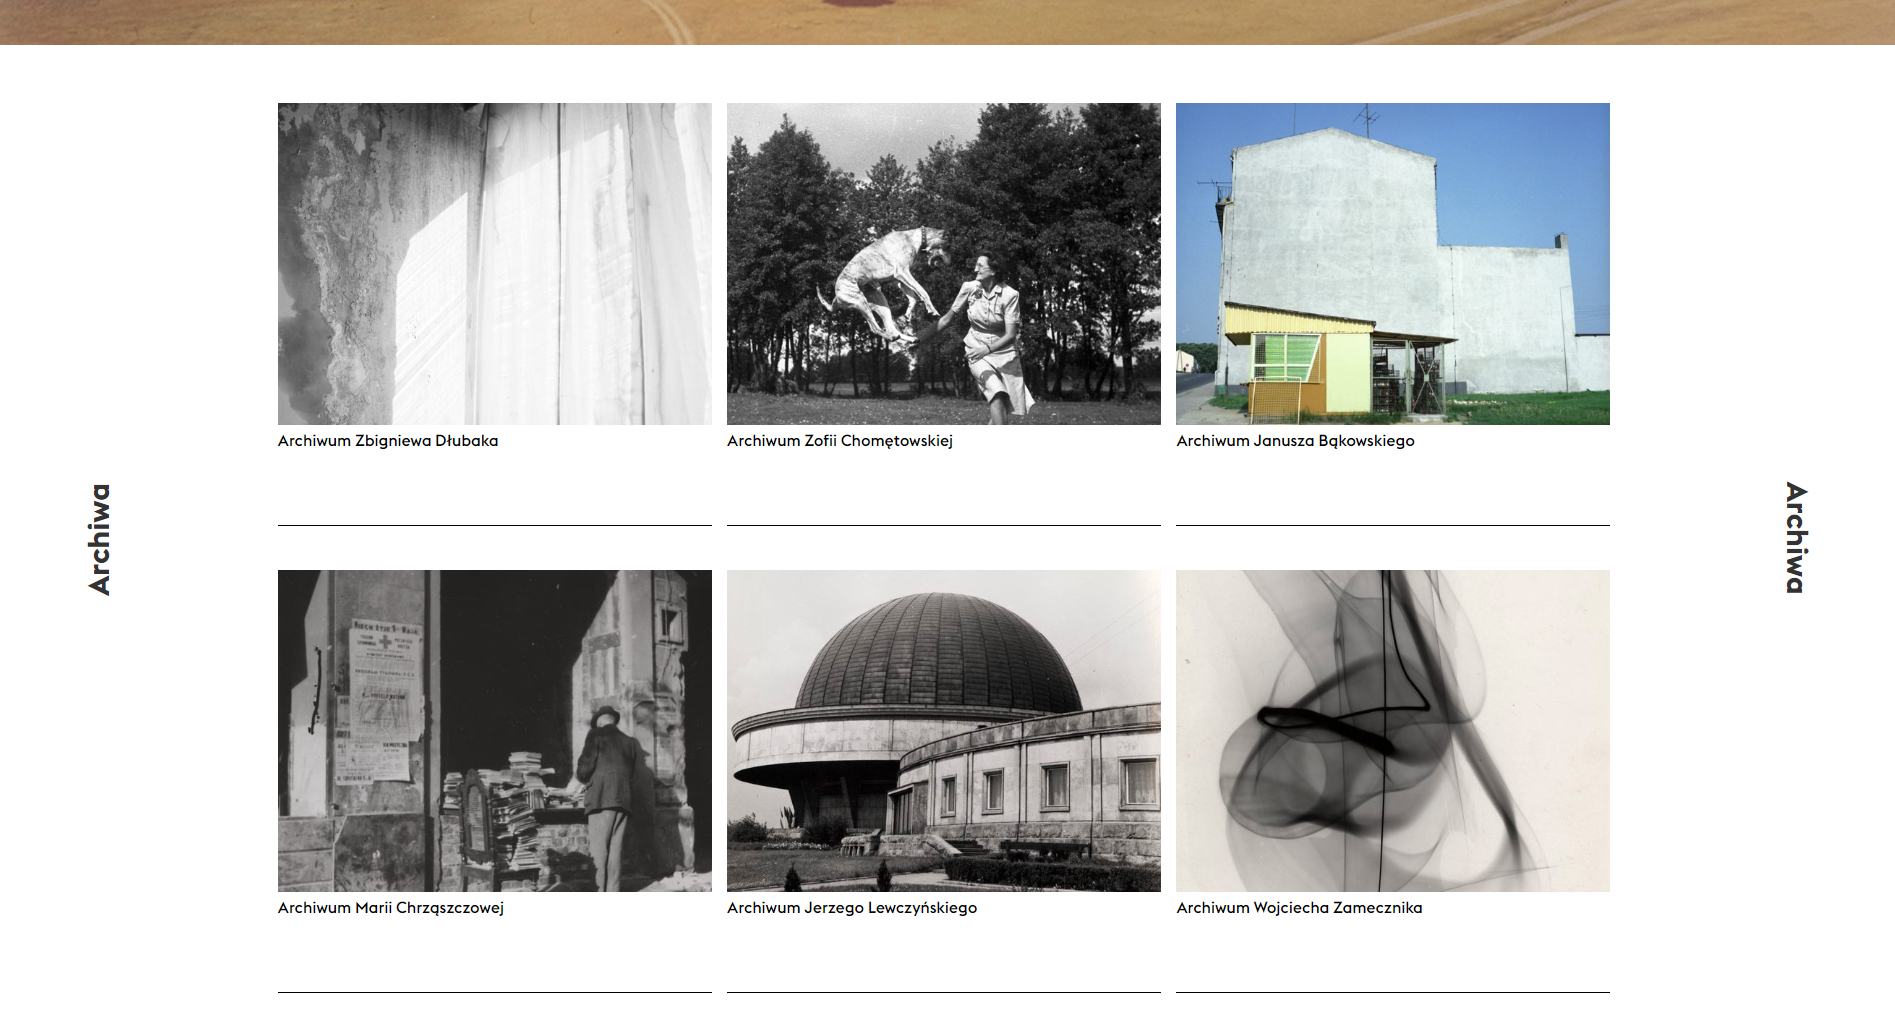Open the Wojciech Zamecznik abstract photo
Image resolution: width=1895 pixels, height=1030 pixels.
click(x=1392, y=731)
